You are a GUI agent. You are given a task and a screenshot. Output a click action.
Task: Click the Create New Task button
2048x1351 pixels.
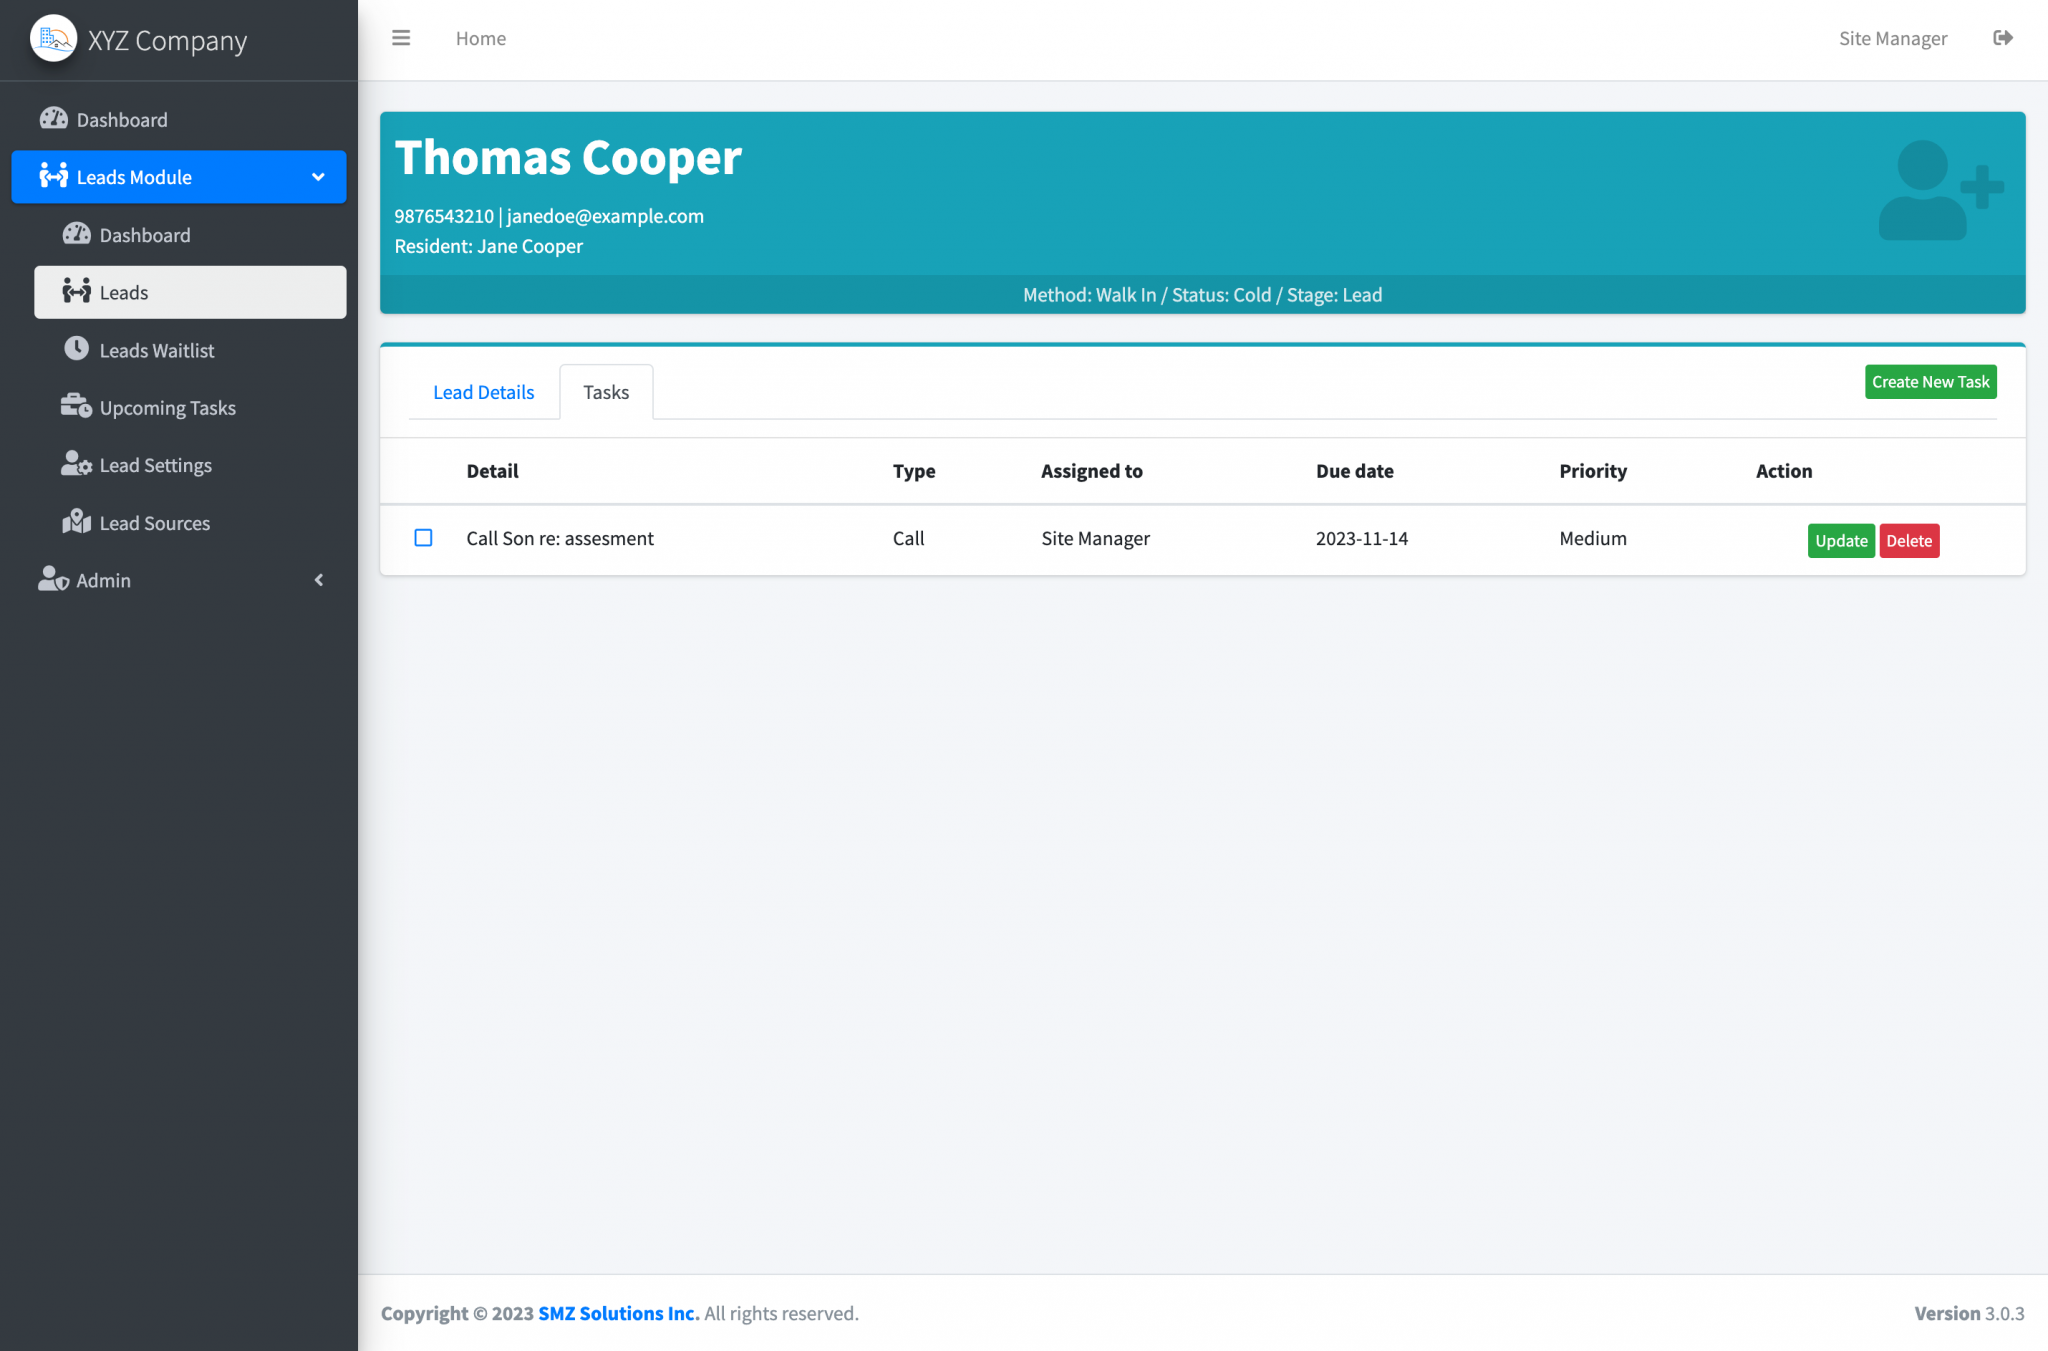pos(1930,382)
